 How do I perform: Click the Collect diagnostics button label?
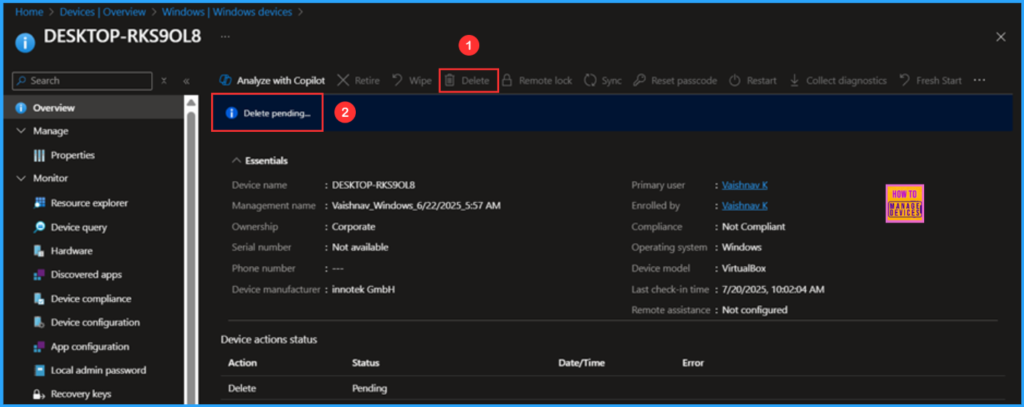click(x=846, y=80)
